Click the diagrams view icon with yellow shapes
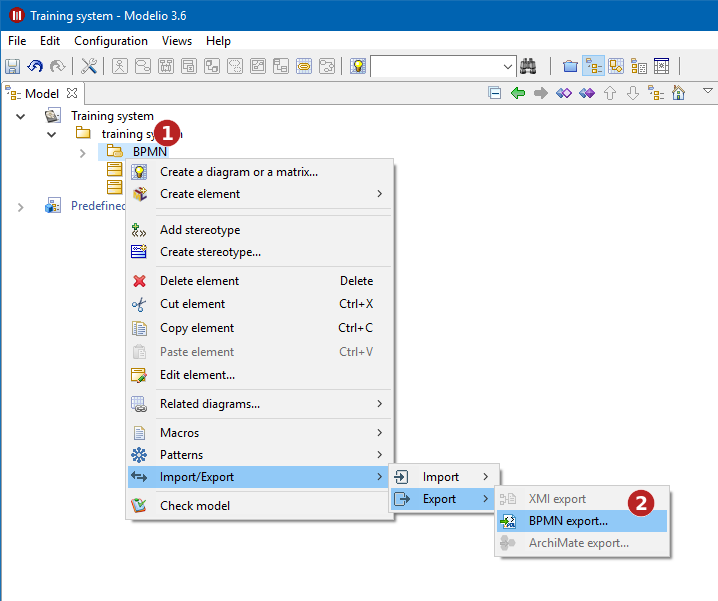Viewport: 718px width, 601px height. coord(616,66)
